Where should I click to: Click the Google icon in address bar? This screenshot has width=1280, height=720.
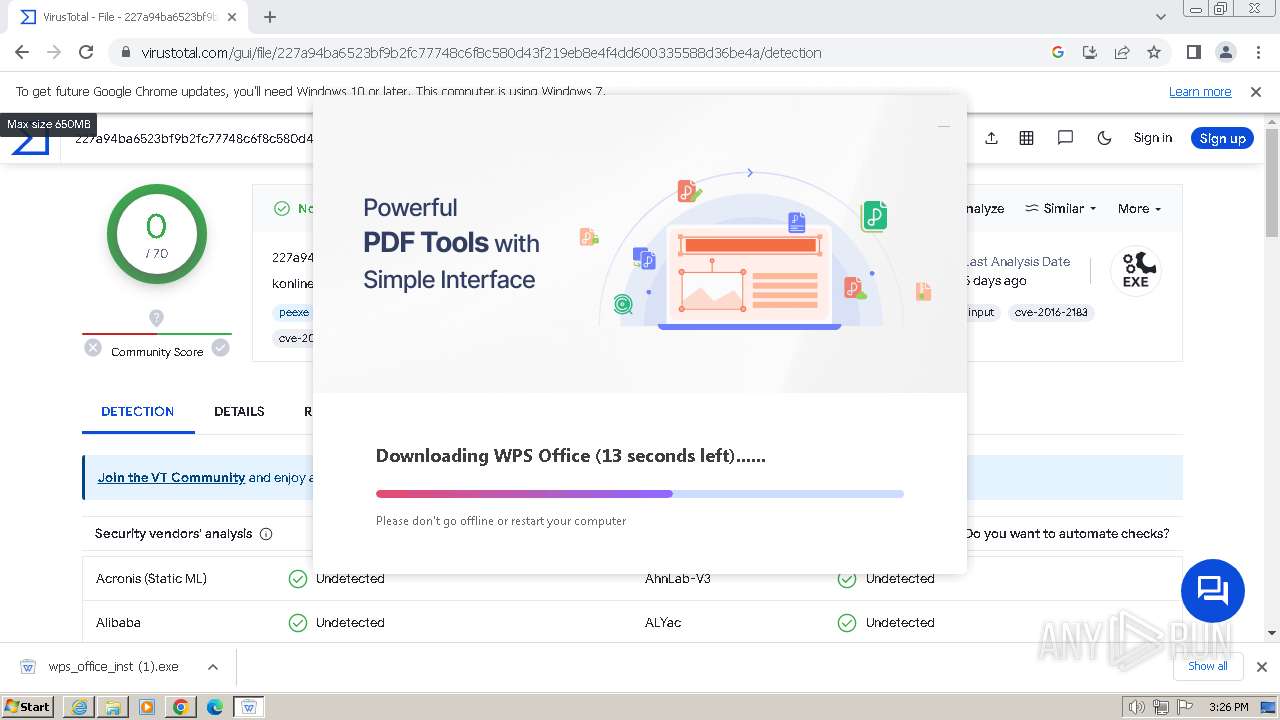1057,53
